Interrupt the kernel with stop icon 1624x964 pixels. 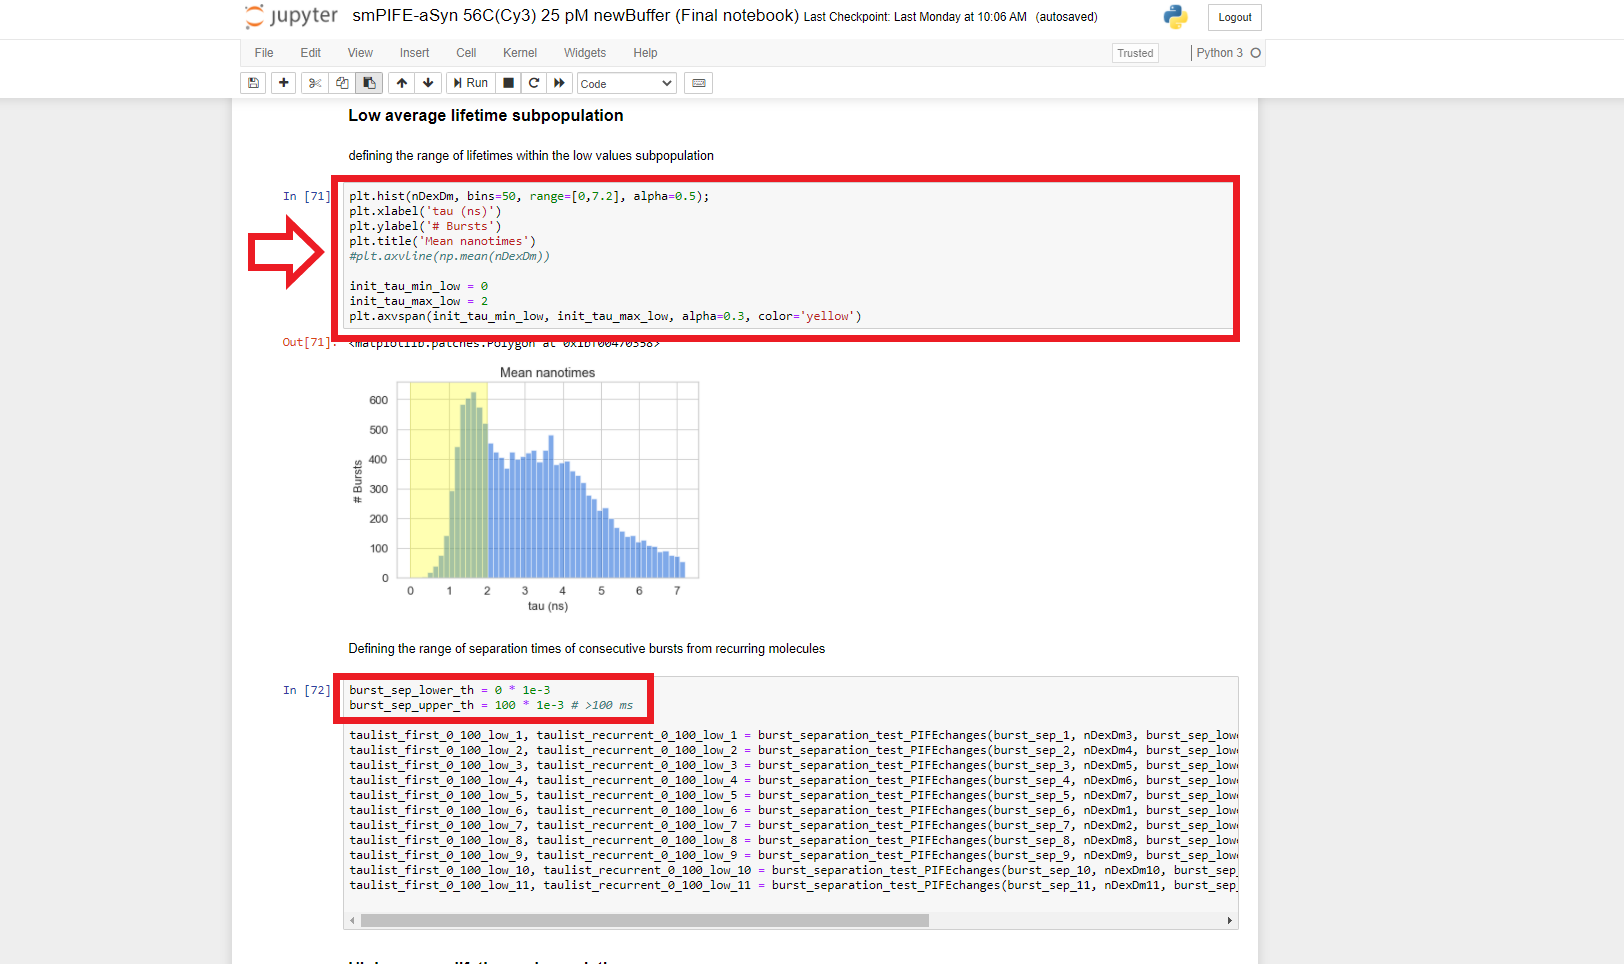[x=508, y=83]
